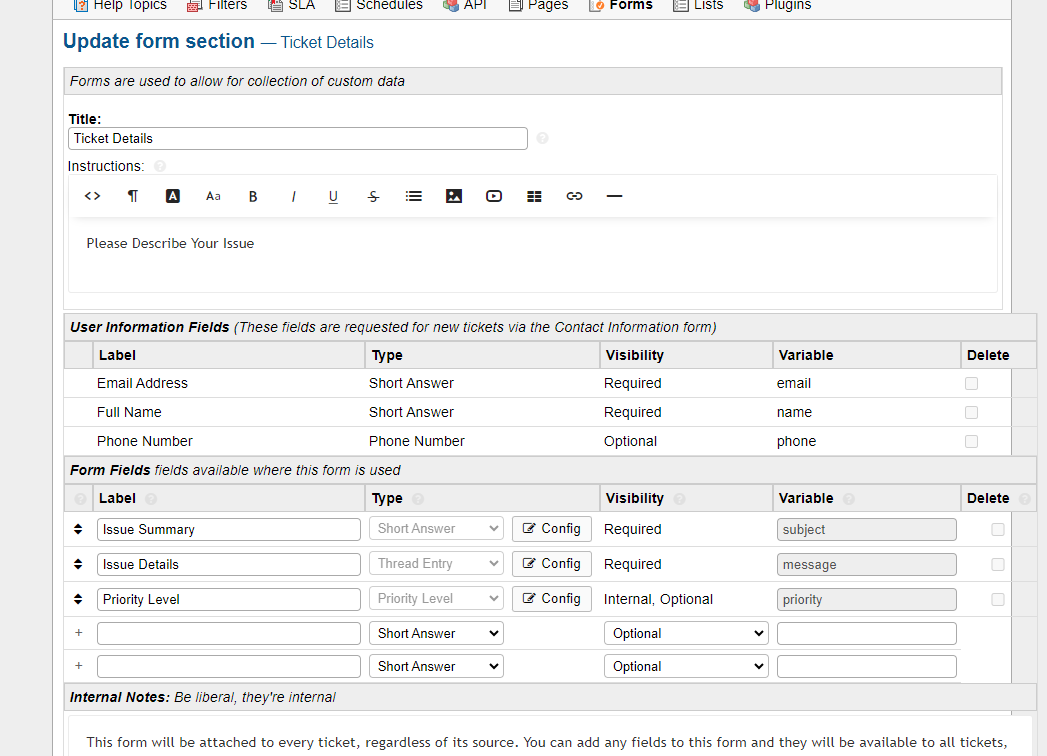The width and height of the screenshot is (1047, 756).
Task: Click Config button for Issue Summary
Action: pos(551,529)
